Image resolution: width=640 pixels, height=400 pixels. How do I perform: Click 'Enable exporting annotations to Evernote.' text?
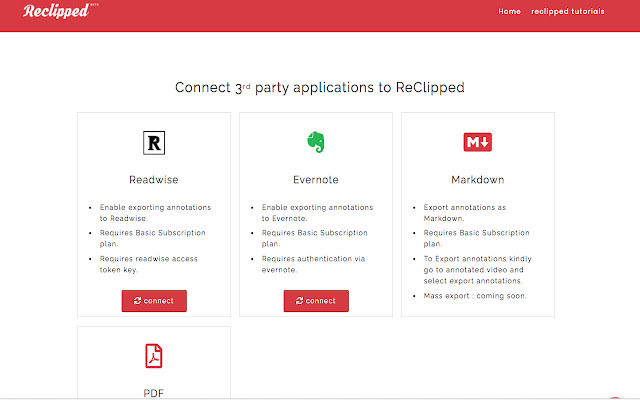coord(318,213)
